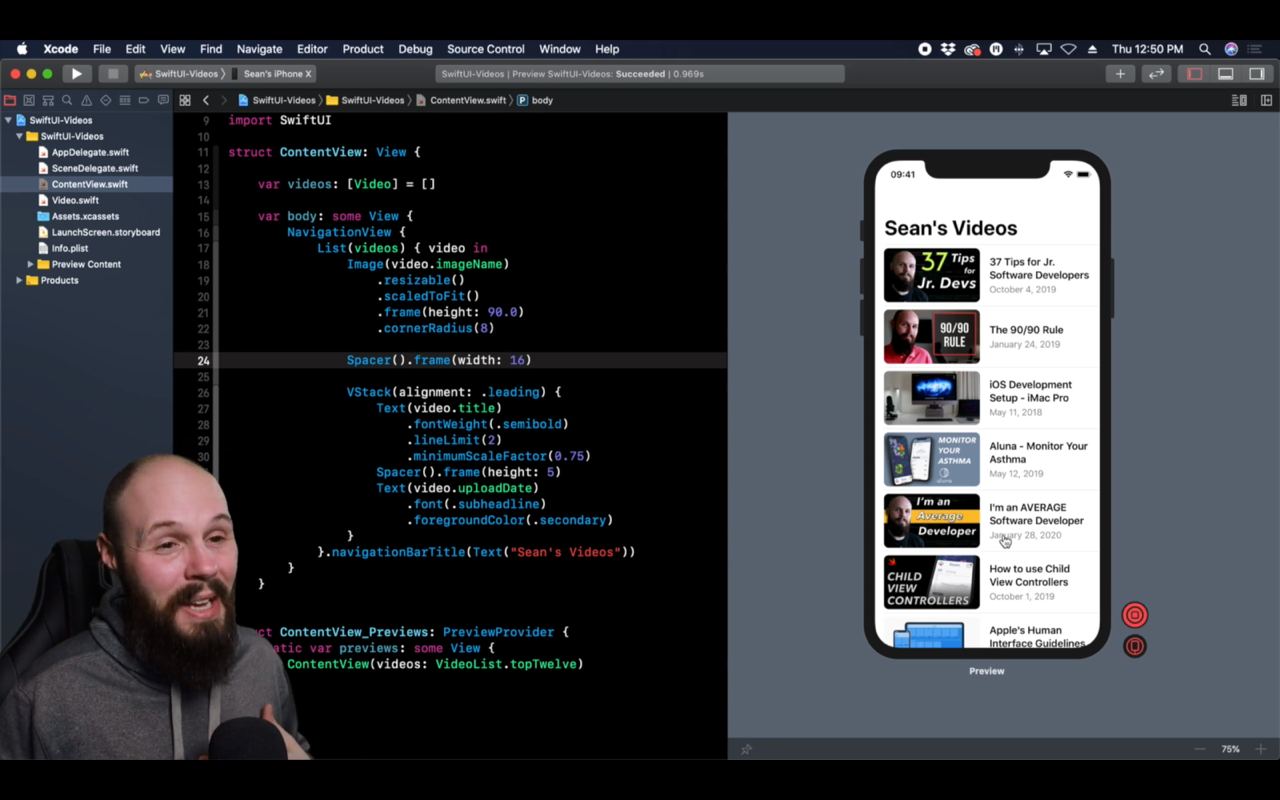Screen dimensions: 1280x800
Task: Open the Debug menu
Action: tap(415, 49)
